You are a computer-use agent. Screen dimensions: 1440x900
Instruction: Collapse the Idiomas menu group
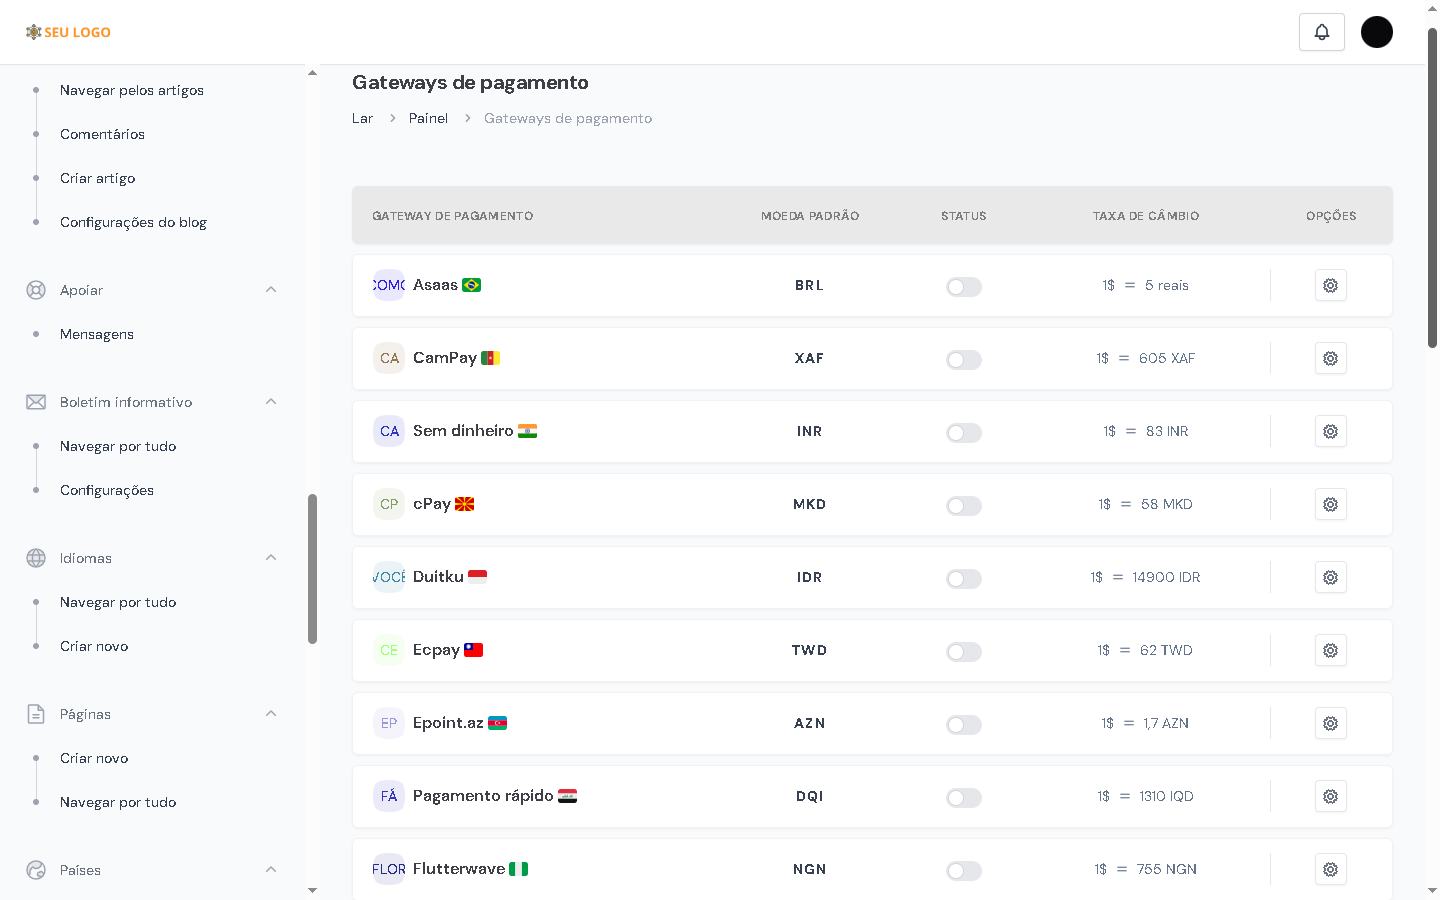[x=270, y=558]
